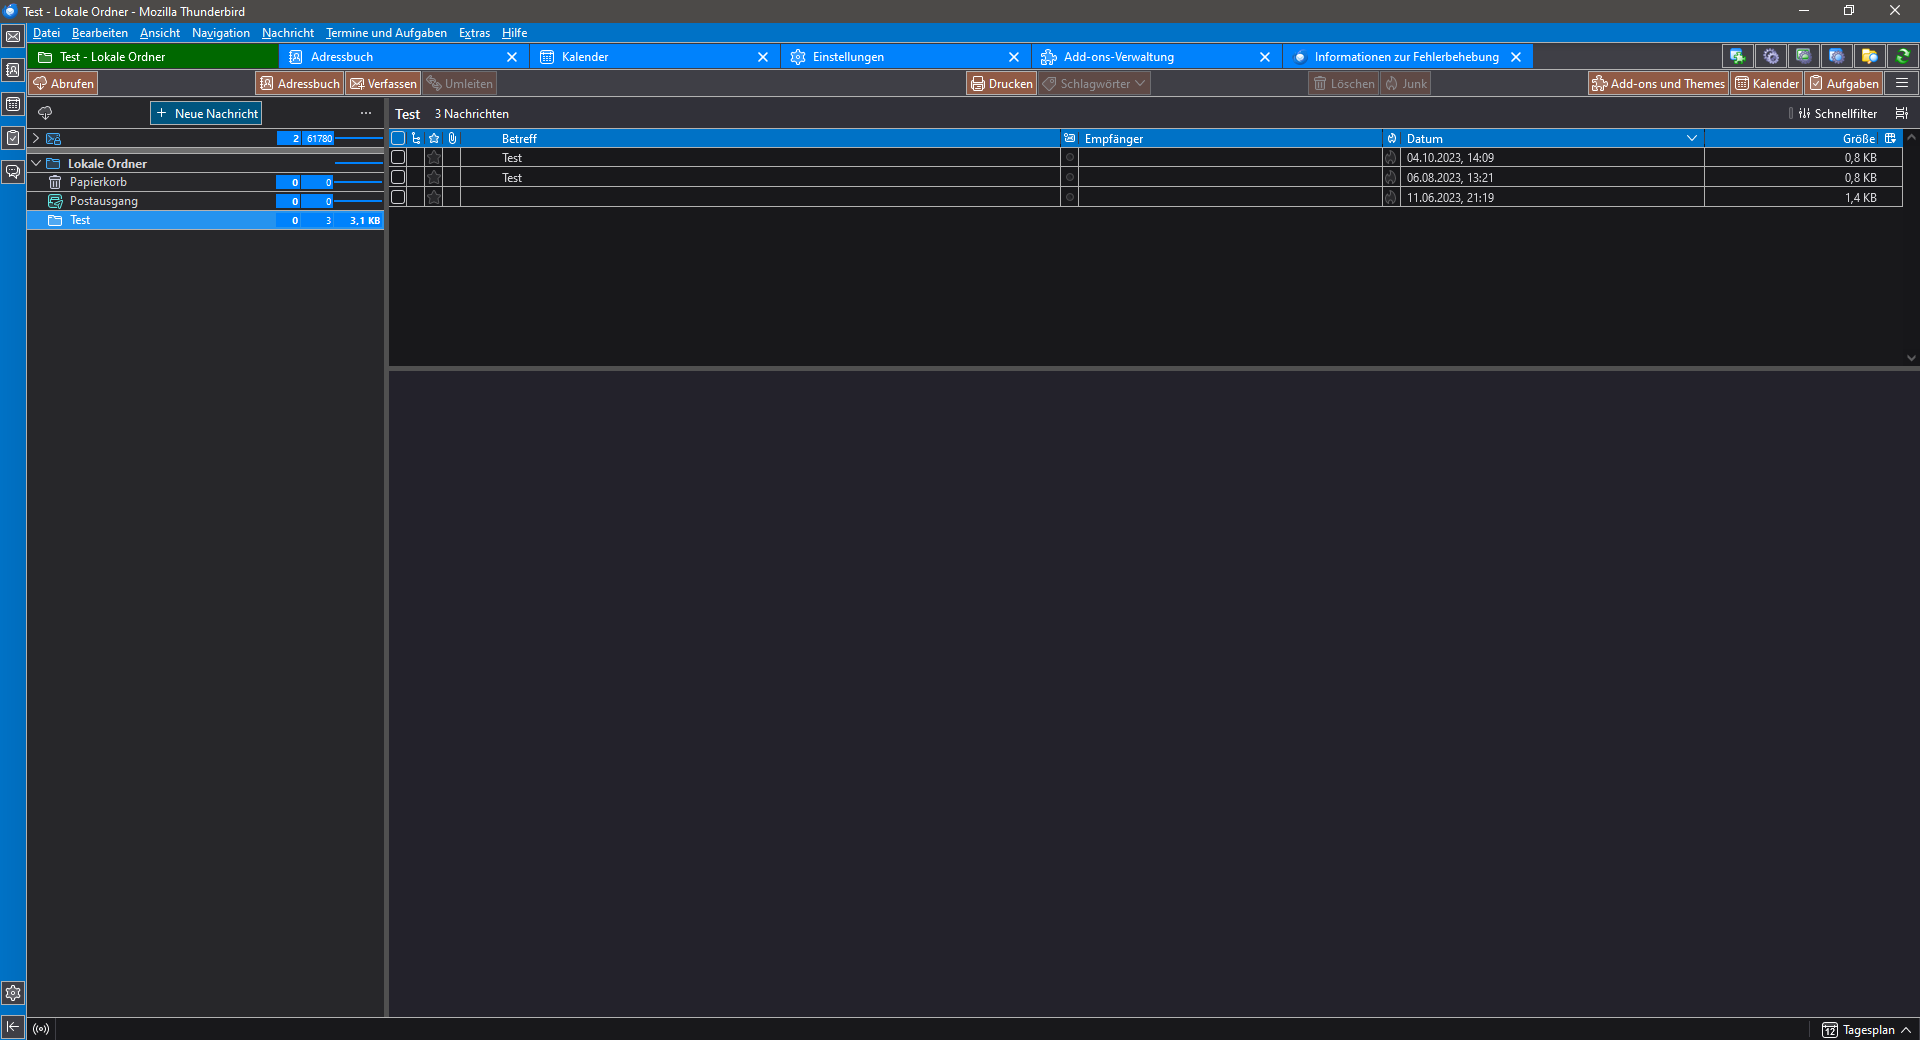This screenshot has width=1920, height=1040.
Task: Tick the checkbox for the 04.10.2023 message
Action: 398,158
